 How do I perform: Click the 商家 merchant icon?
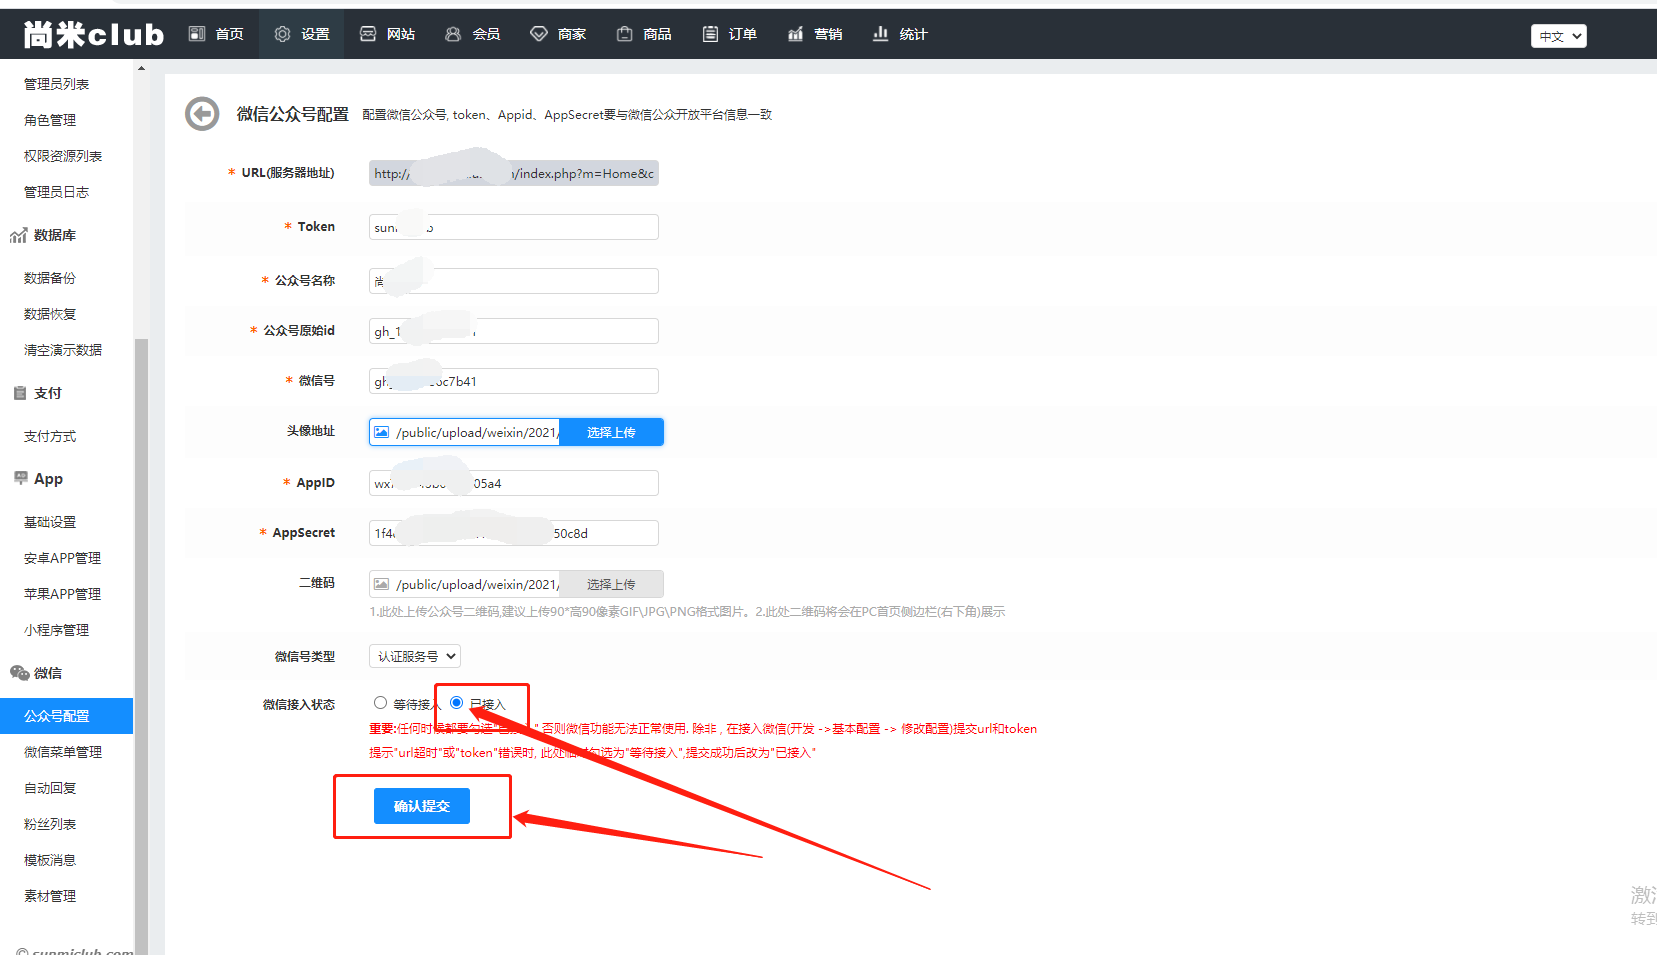tap(539, 34)
